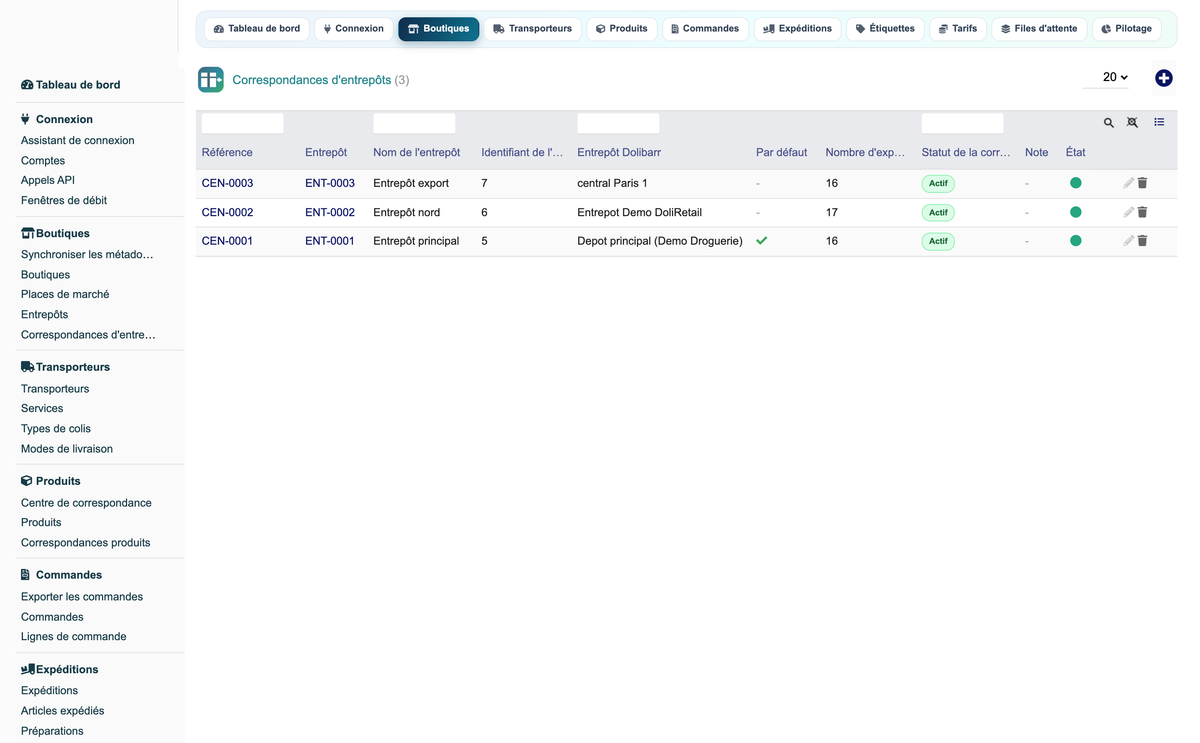Image resolution: width=1200 pixels, height=743 pixels.
Task: Edit the CEN-0003 row with pencil icon
Action: click(x=1128, y=183)
